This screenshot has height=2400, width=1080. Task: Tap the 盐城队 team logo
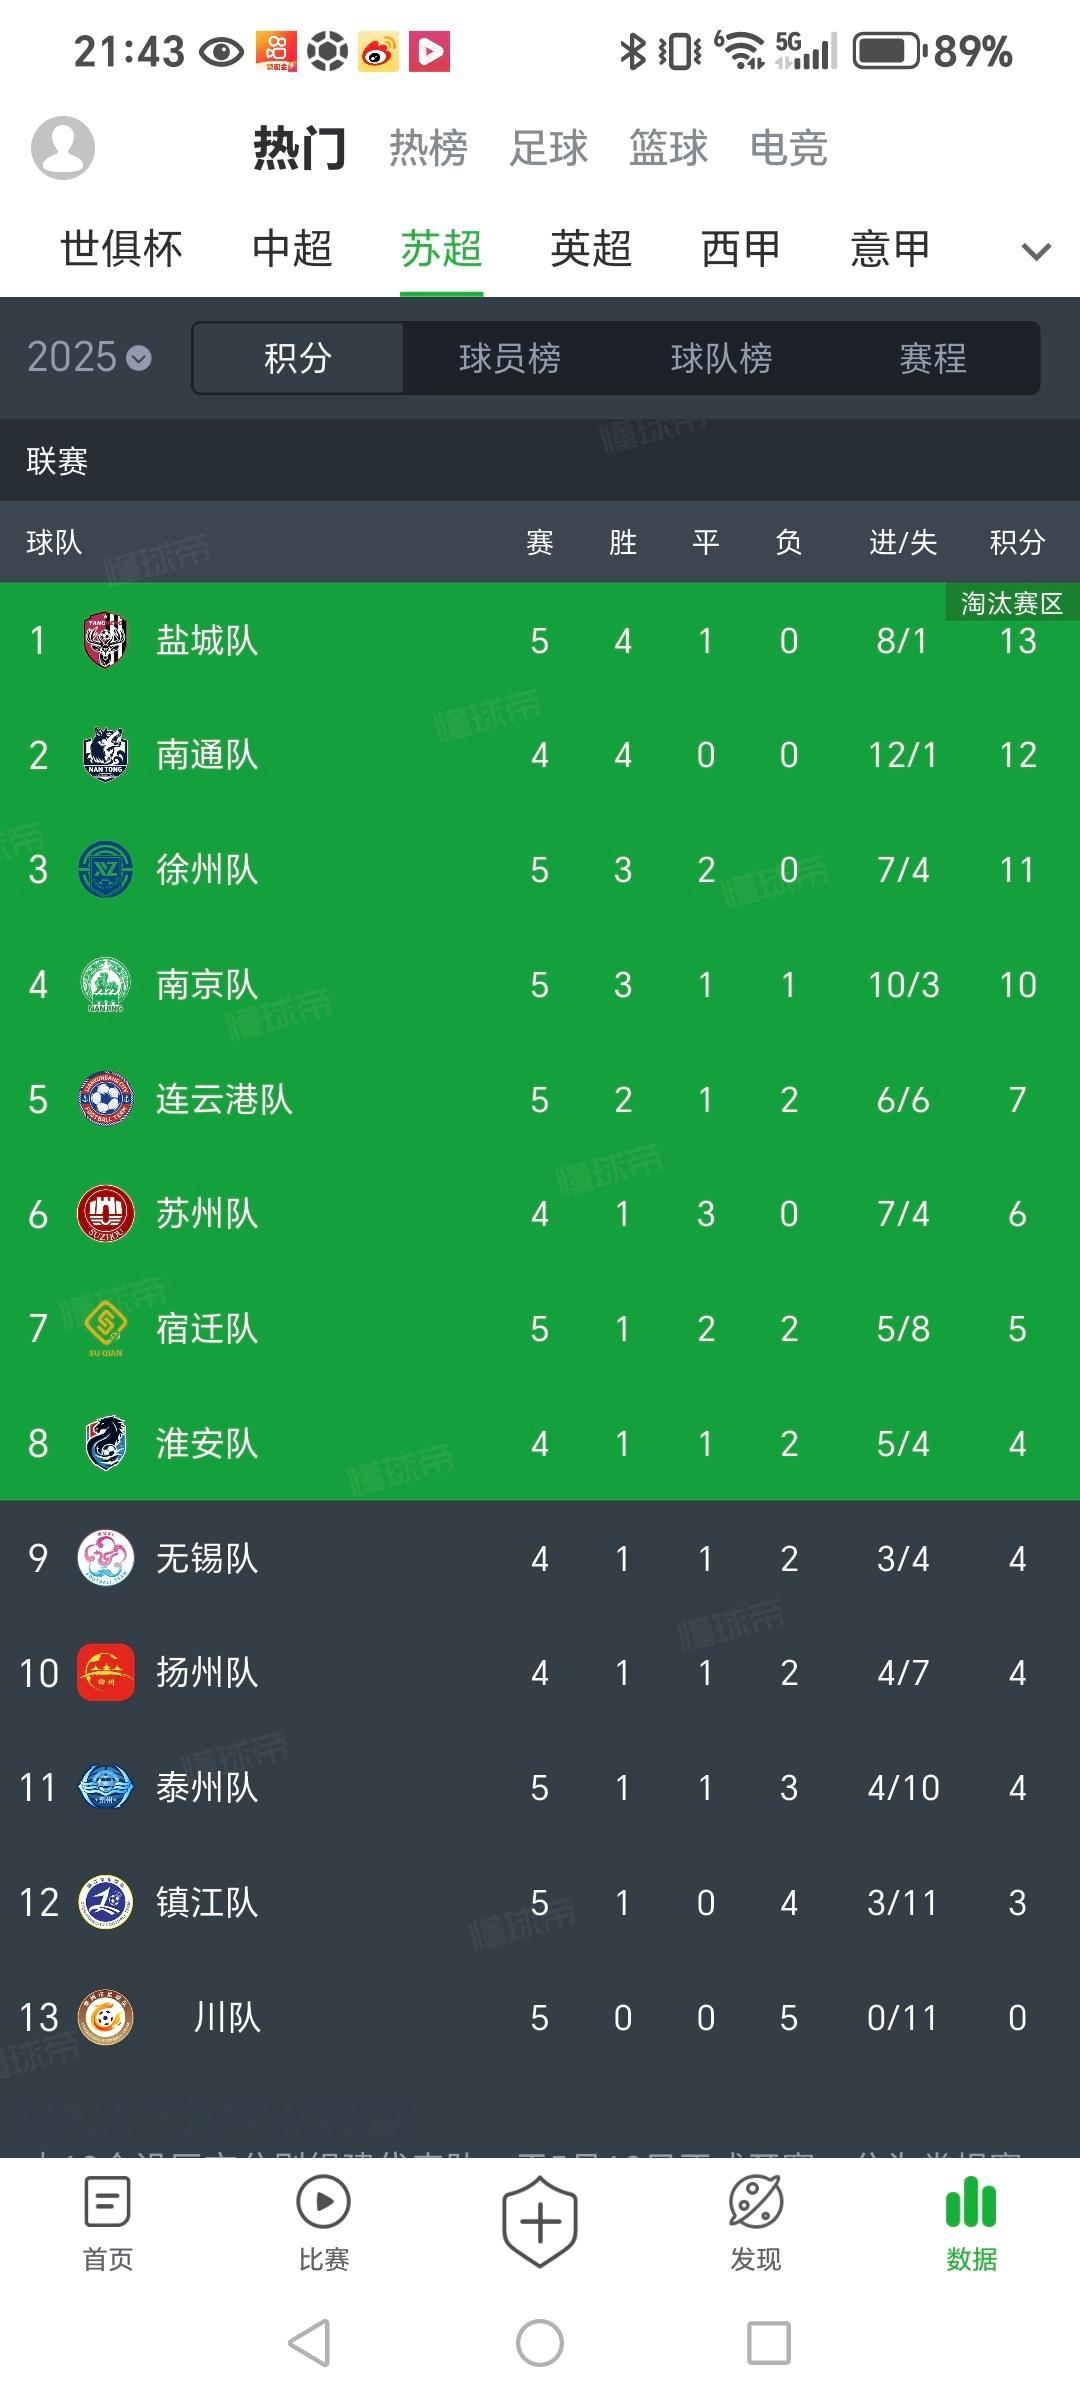[105, 640]
